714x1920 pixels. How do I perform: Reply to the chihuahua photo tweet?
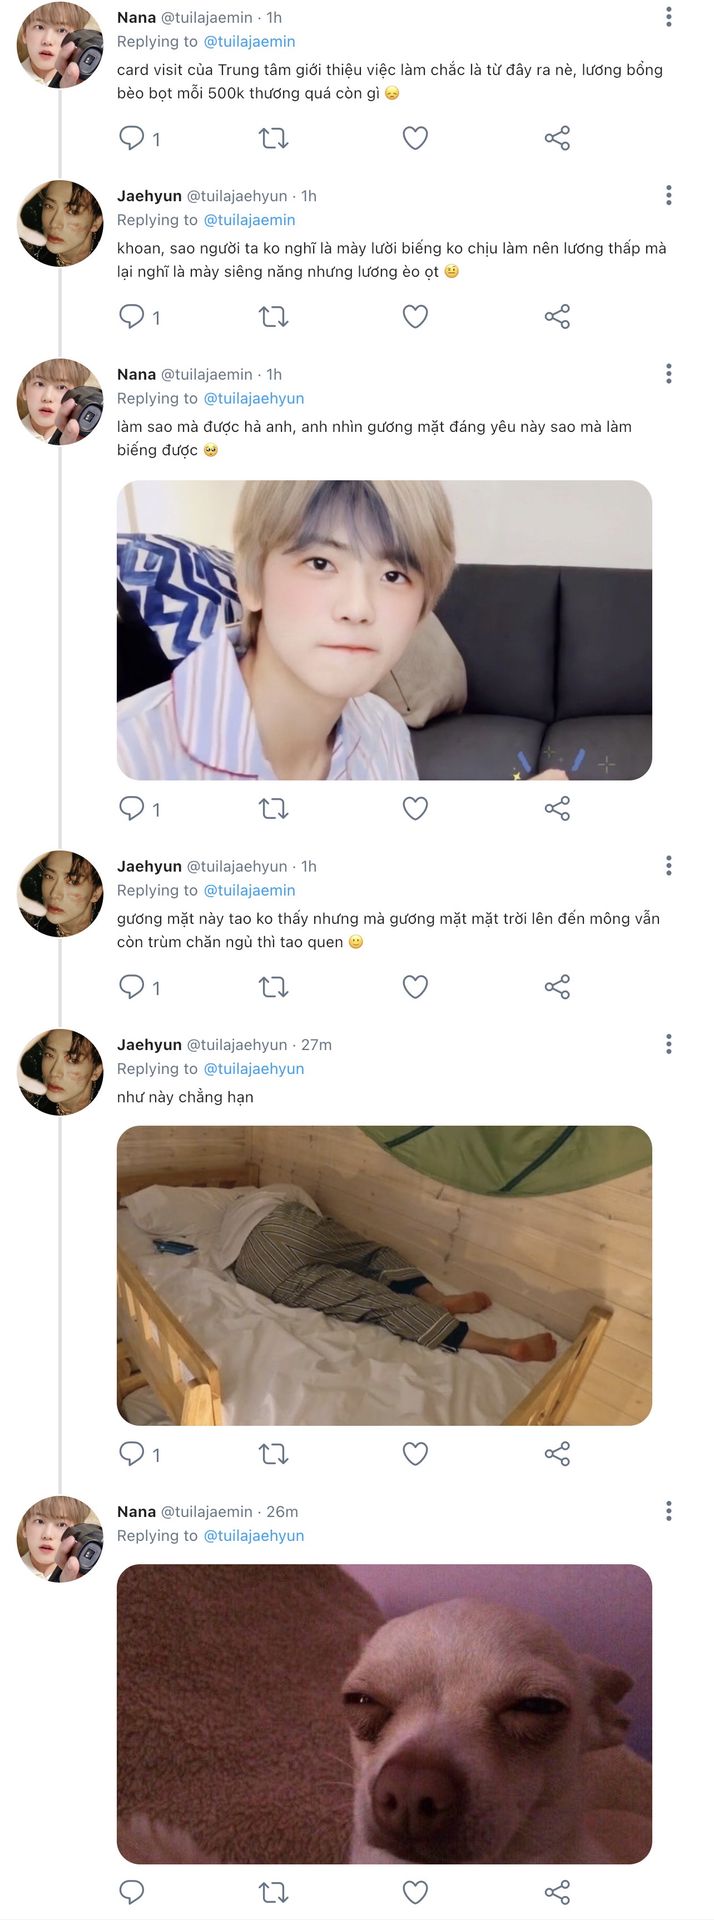pyautogui.click(x=132, y=1892)
